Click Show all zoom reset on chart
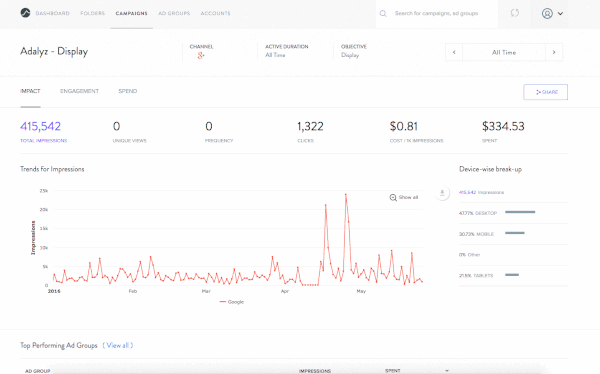Screen dimensions: 600x374 (x=404, y=198)
